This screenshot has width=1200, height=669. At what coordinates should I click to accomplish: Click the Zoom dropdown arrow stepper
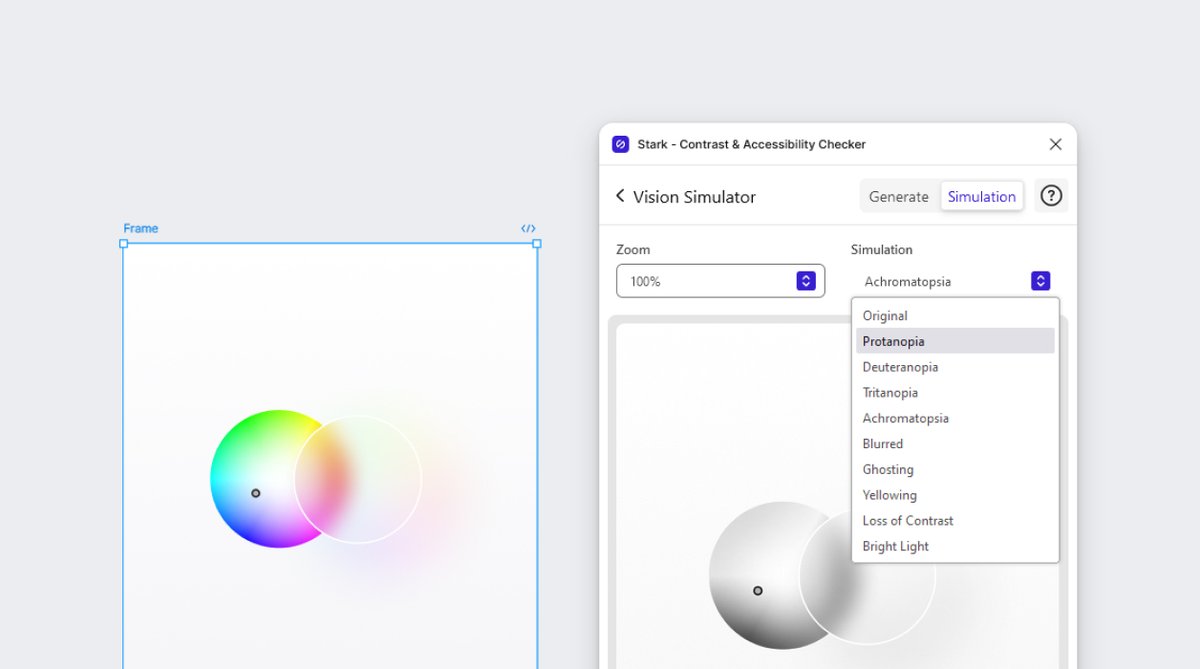806,281
